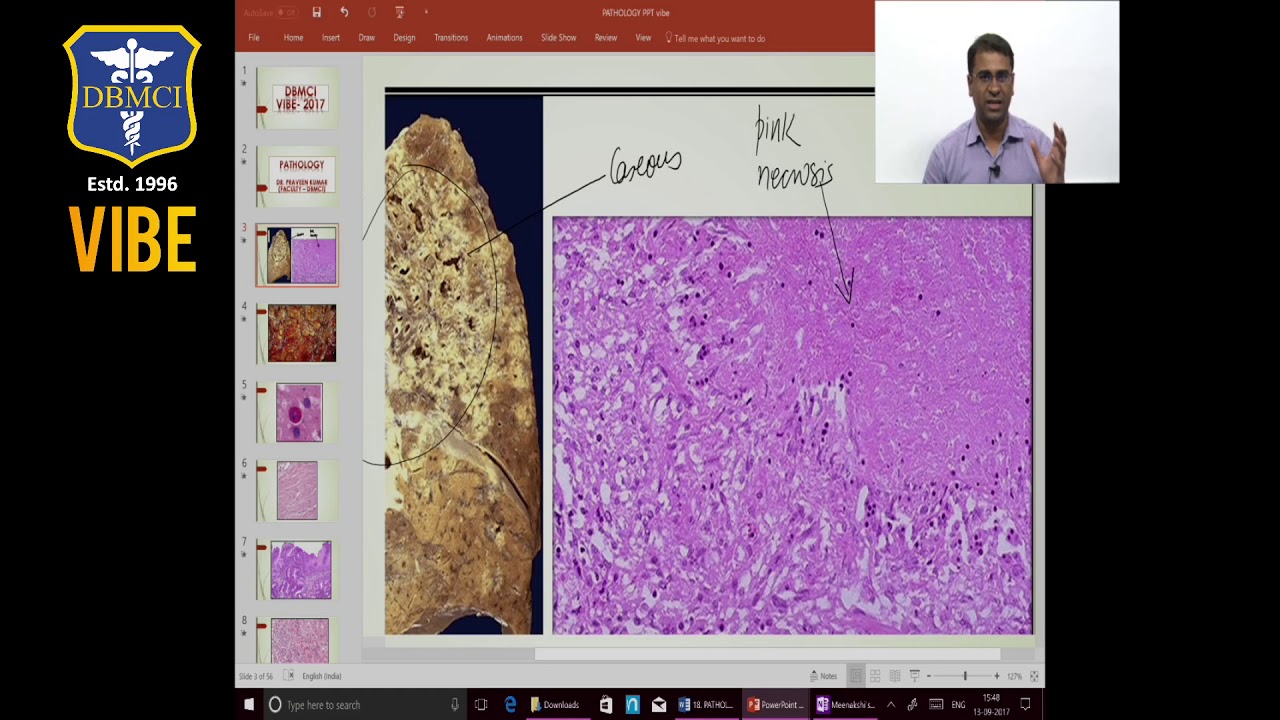Click the 127% zoom level
The image size is (1280, 720).
pyautogui.click(x=1014, y=676)
